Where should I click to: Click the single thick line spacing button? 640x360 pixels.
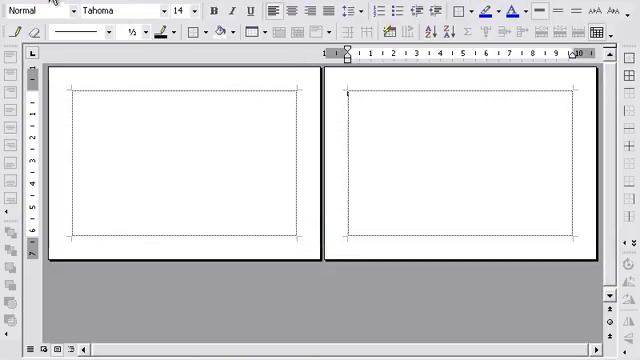click(540, 11)
